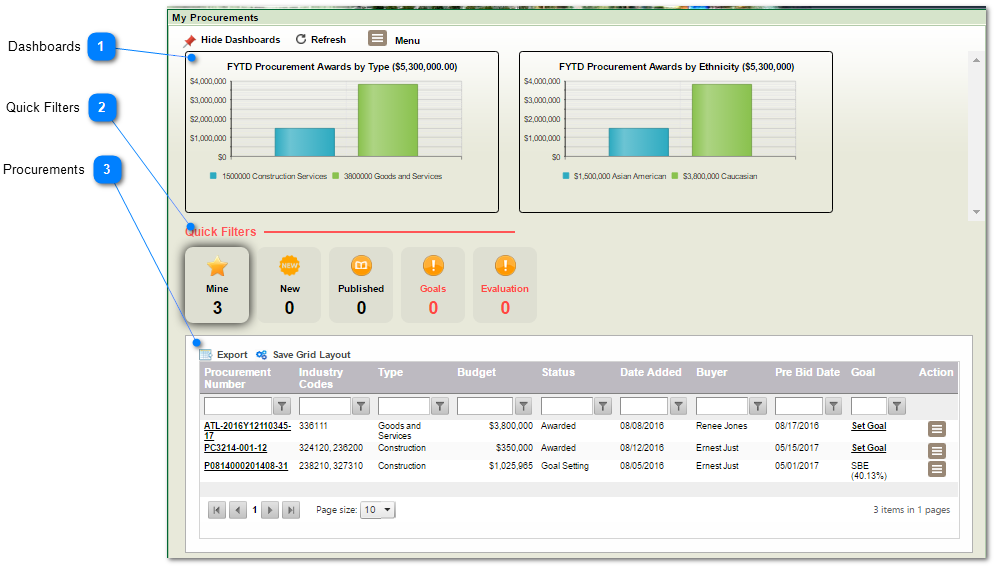Sort by Date Added column header
This screenshot has width=996, height=568.
coord(650,372)
